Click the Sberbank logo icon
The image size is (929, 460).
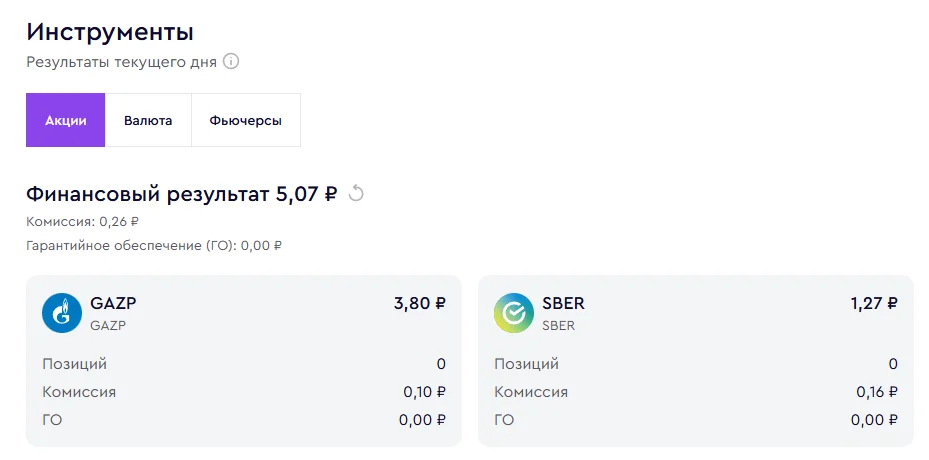pyautogui.click(x=514, y=313)
